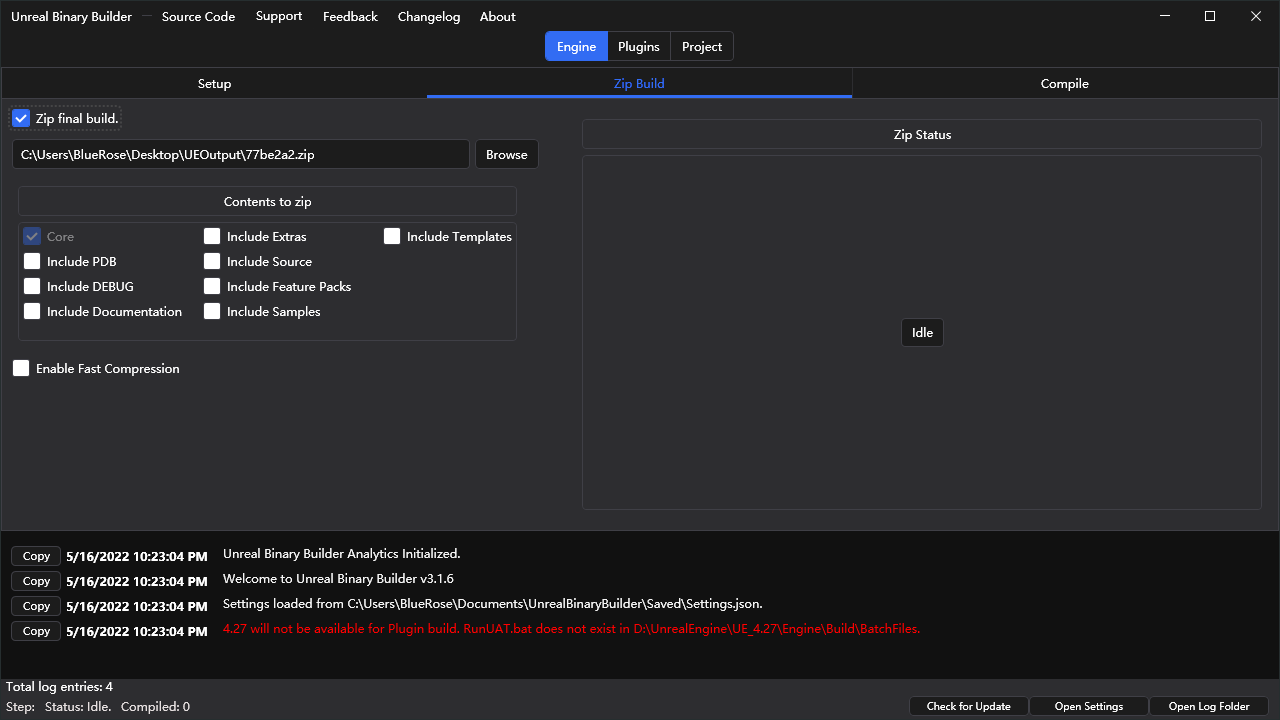Check the Include Source option

[212, 262]
